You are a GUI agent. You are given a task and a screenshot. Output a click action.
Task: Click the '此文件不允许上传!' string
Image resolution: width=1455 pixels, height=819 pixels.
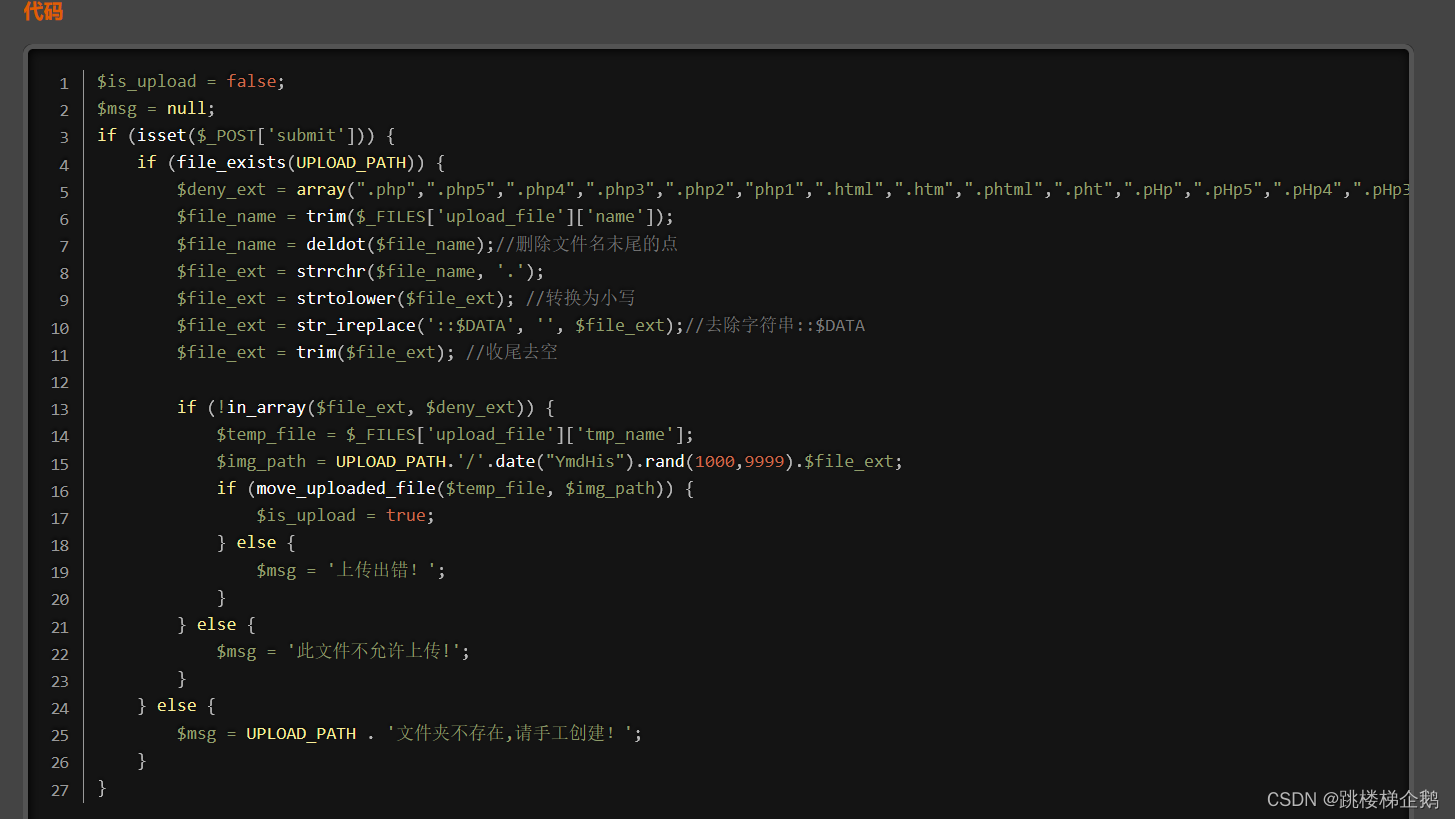click(x=378, y=651)
